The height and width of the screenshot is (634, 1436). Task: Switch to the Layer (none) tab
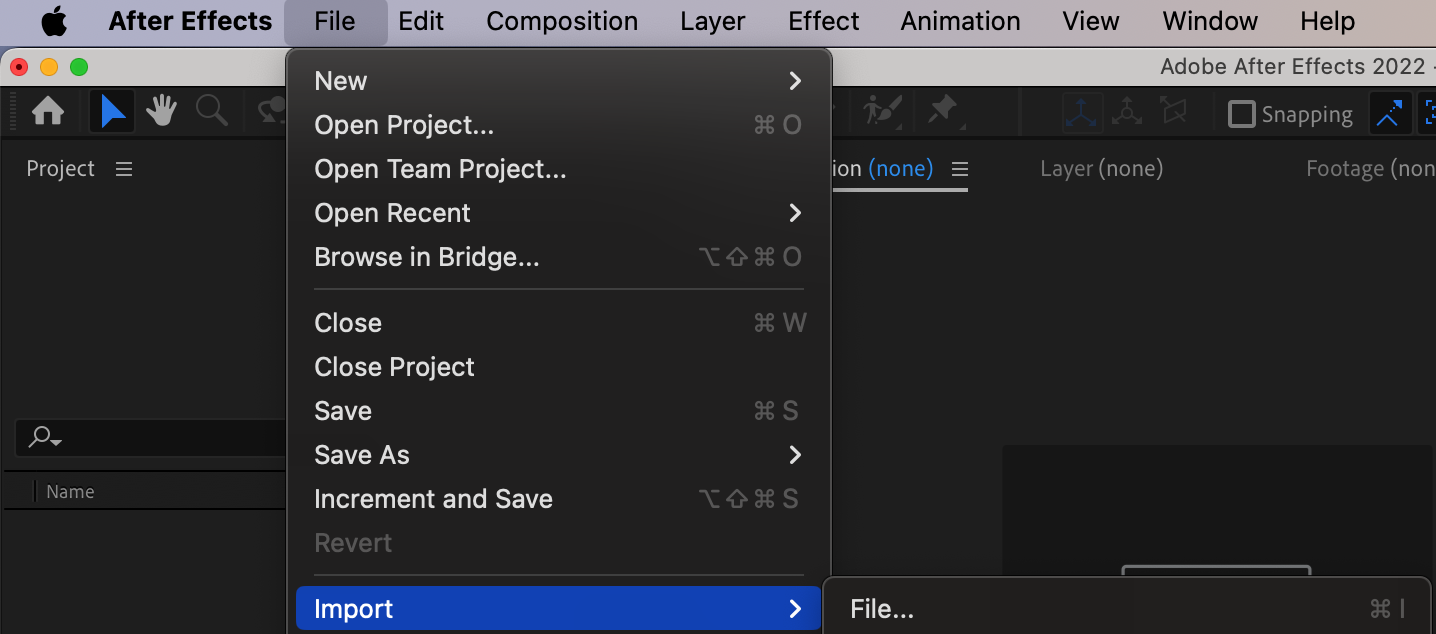click(x=1101, y=169)
